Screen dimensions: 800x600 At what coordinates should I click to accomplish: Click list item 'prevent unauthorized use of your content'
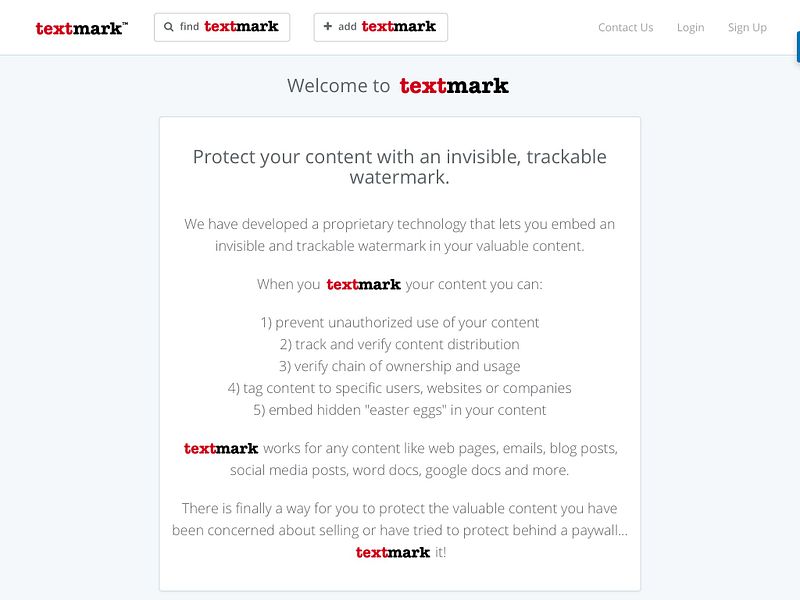[400, 322]
